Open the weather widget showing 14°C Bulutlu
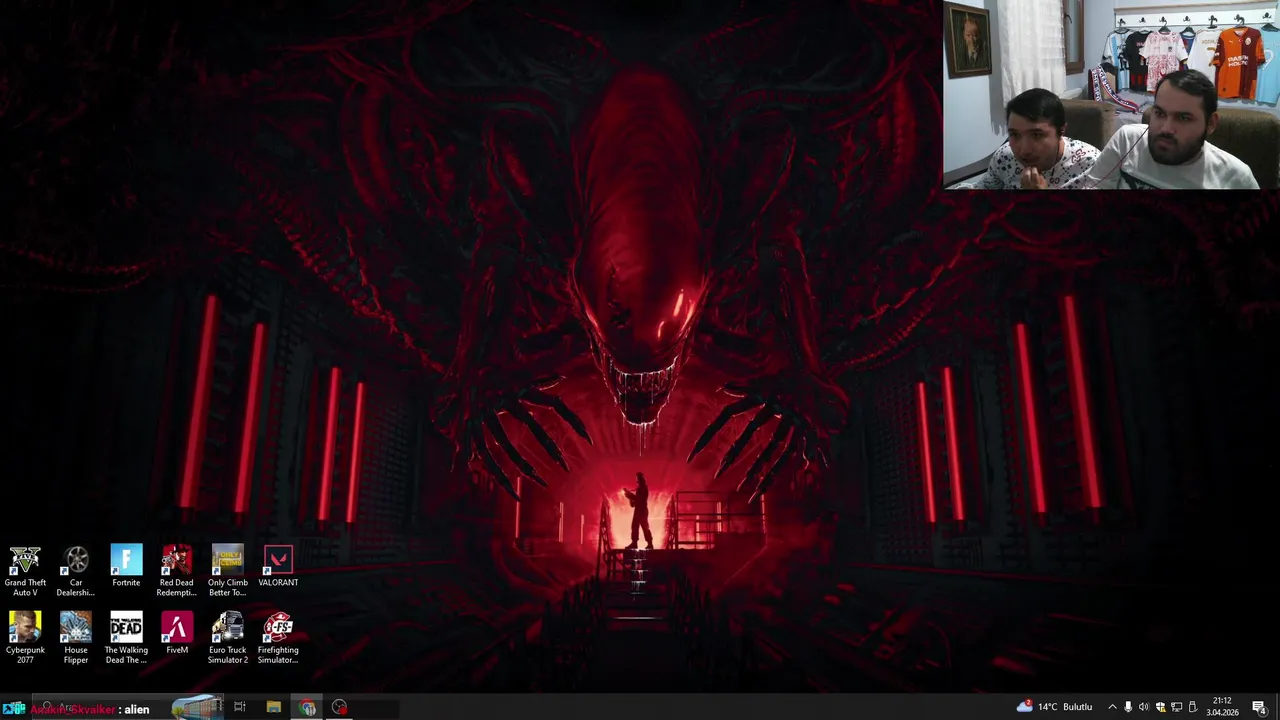 coord(1055,707)
